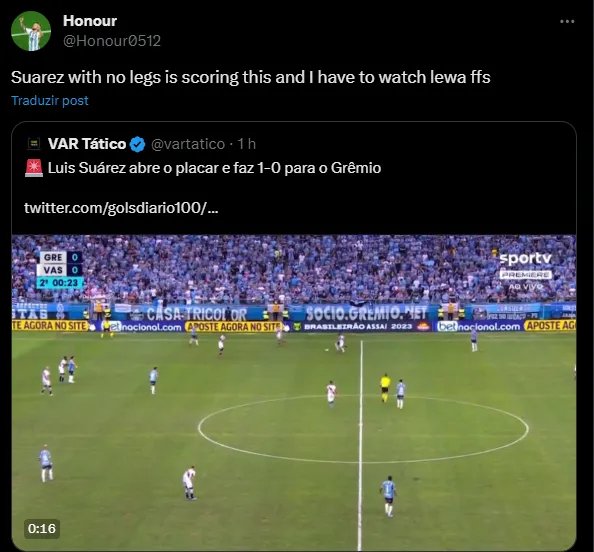Click the PREMIERE AO VIVO watermark
Viewport: 594px width, 552px height.
pyautogui.click(x=525, y=280)
